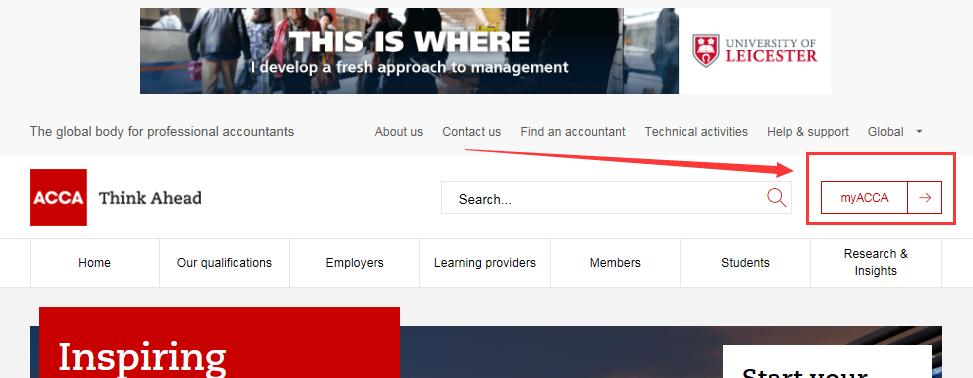
Task: Select the Members navigation item
Action: coord(615,263)
